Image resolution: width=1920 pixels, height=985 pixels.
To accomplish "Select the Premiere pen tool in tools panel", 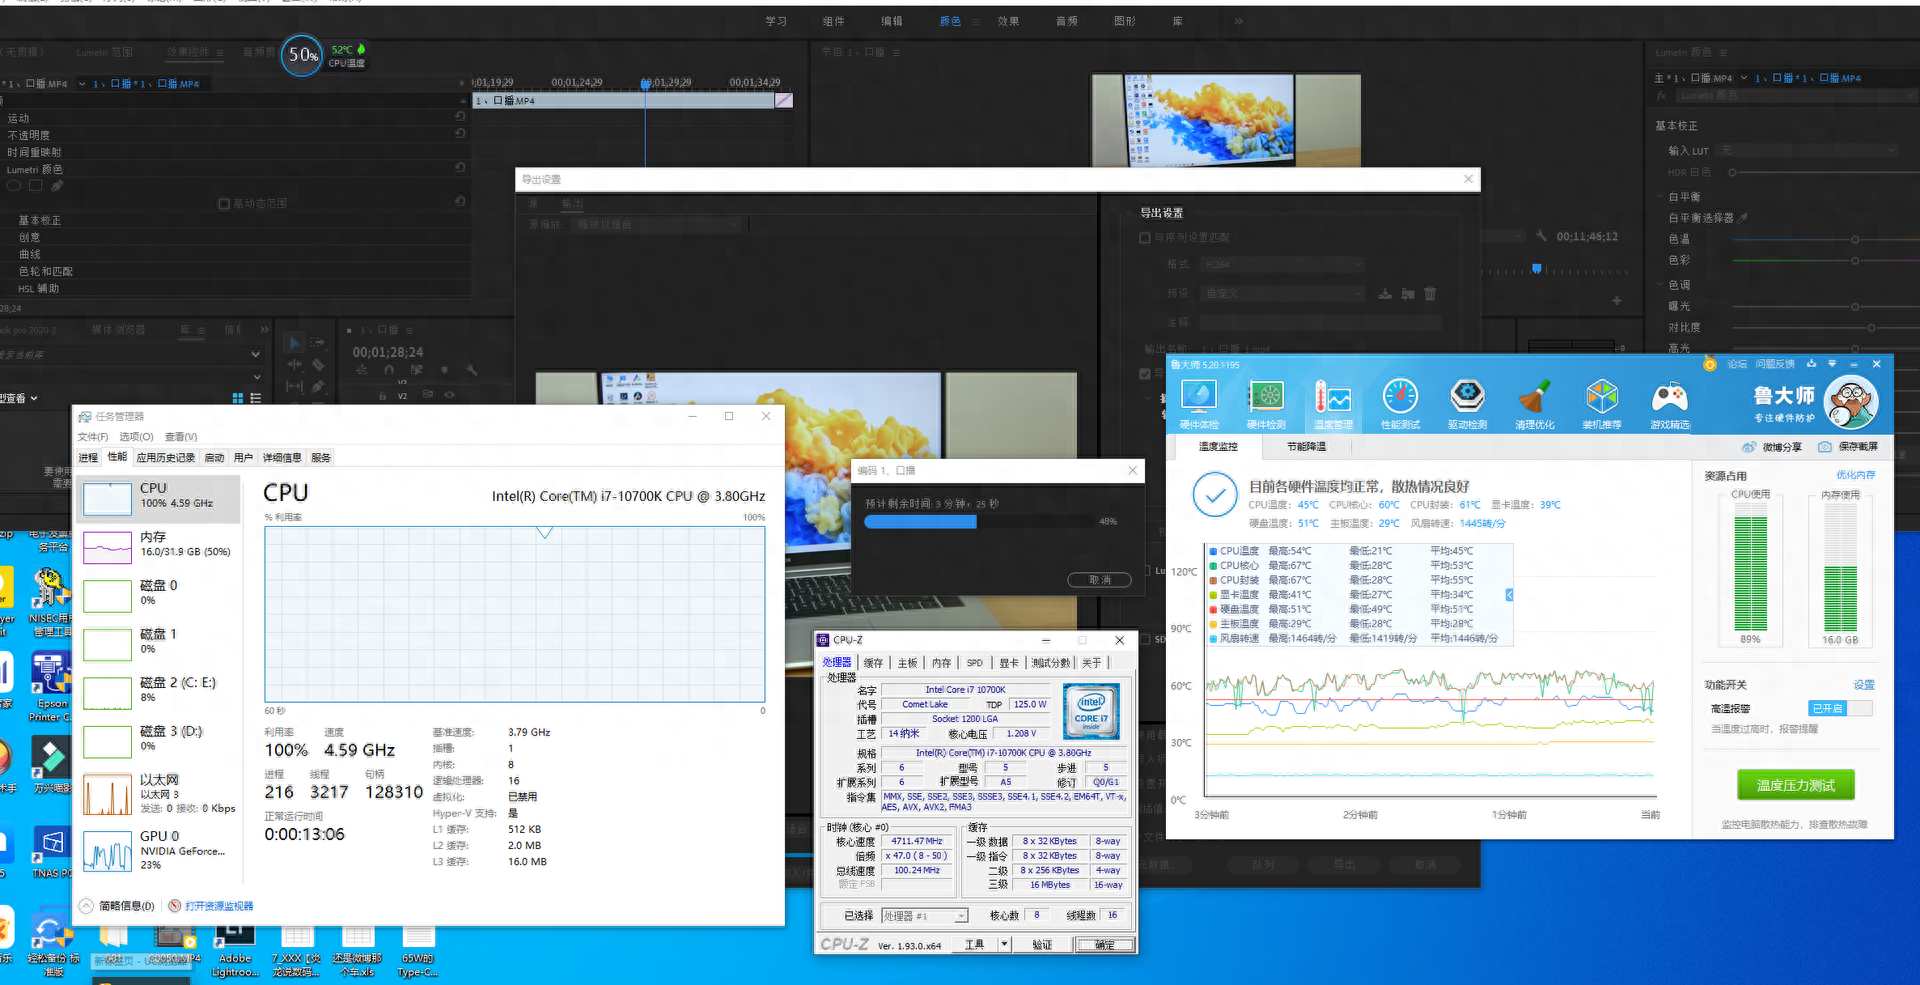I will click(x=318, y=386).
